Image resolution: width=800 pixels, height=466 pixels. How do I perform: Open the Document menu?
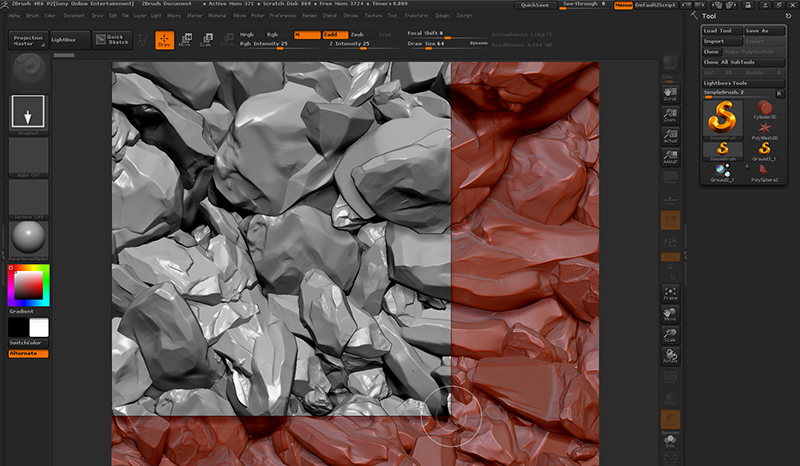click(x=74, y=16)
